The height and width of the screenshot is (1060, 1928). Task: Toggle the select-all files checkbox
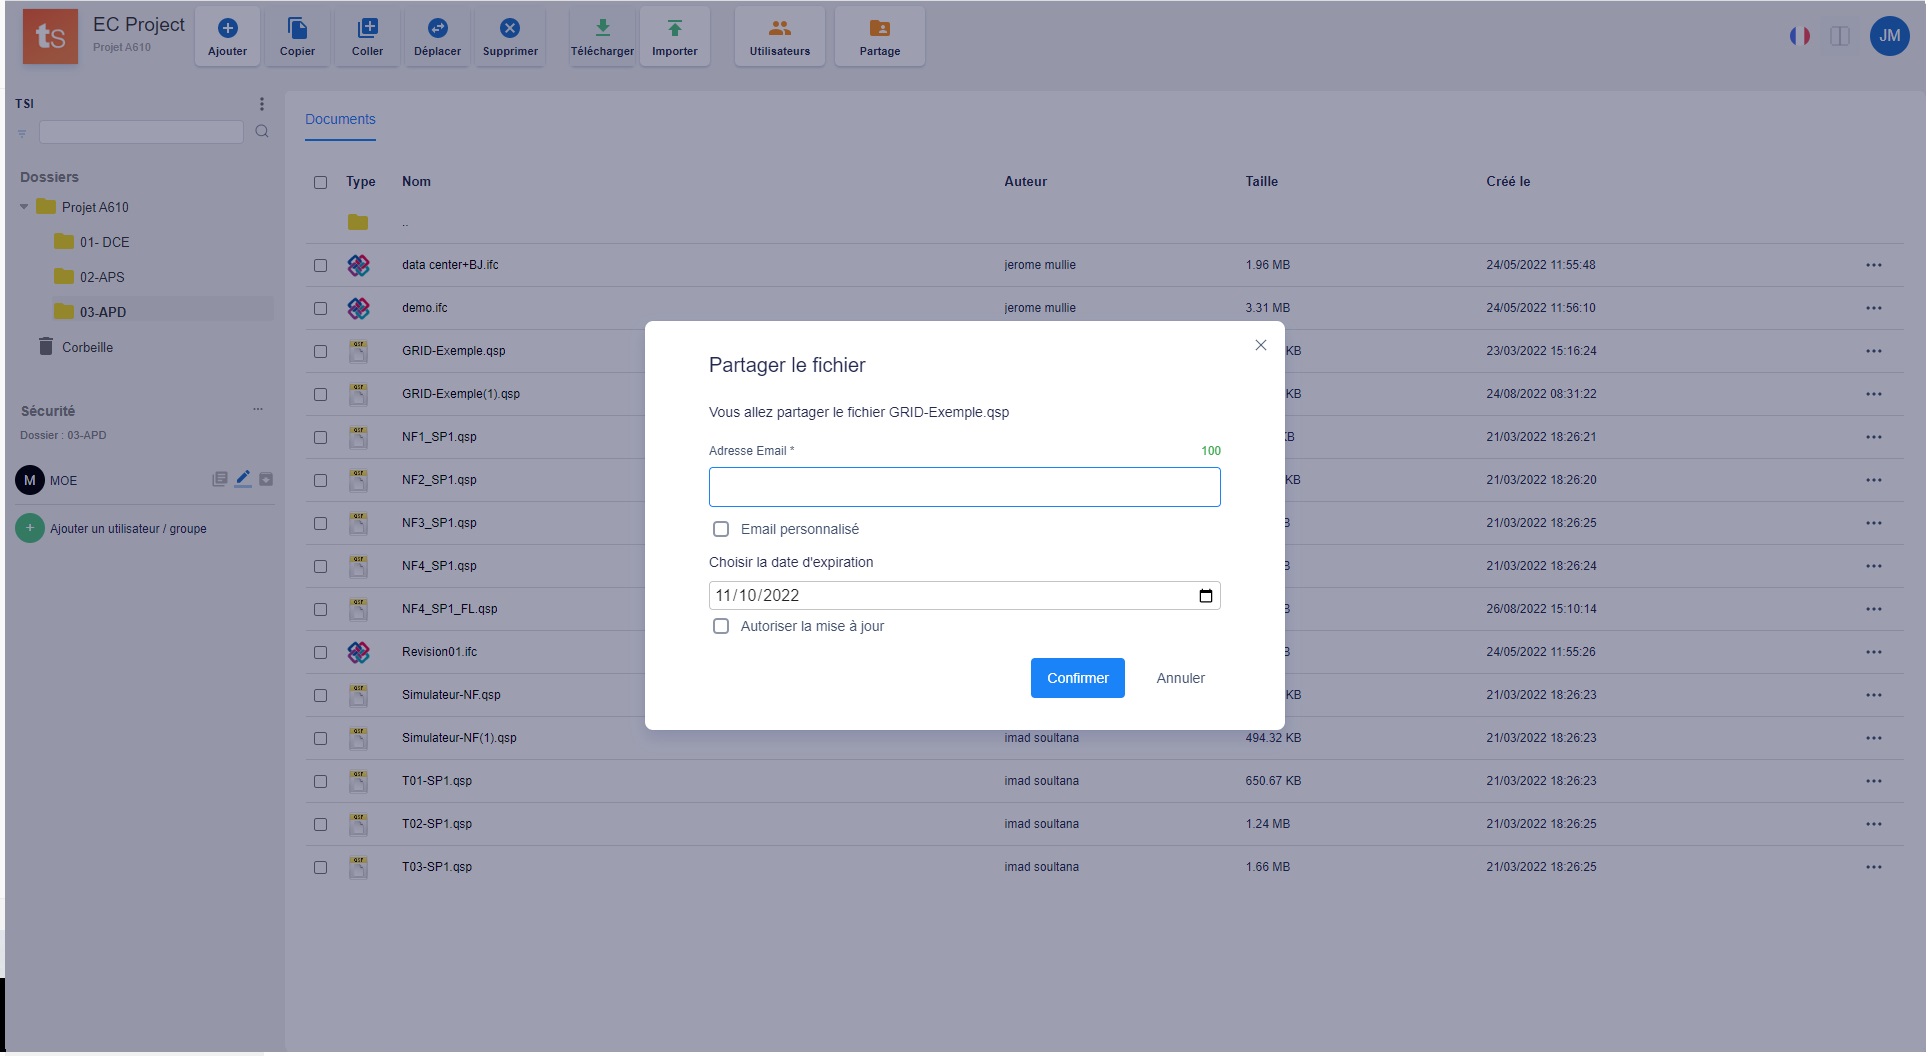point(320,182)
